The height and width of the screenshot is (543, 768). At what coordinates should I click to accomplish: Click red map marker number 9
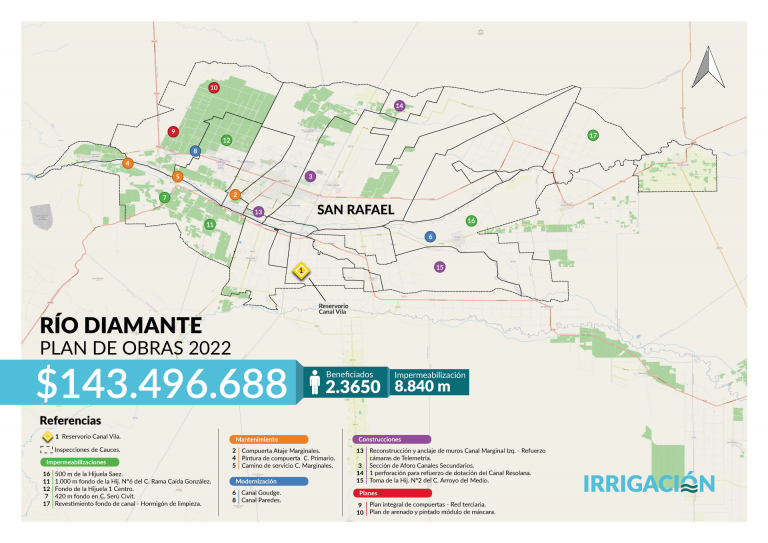click(174, 131)
